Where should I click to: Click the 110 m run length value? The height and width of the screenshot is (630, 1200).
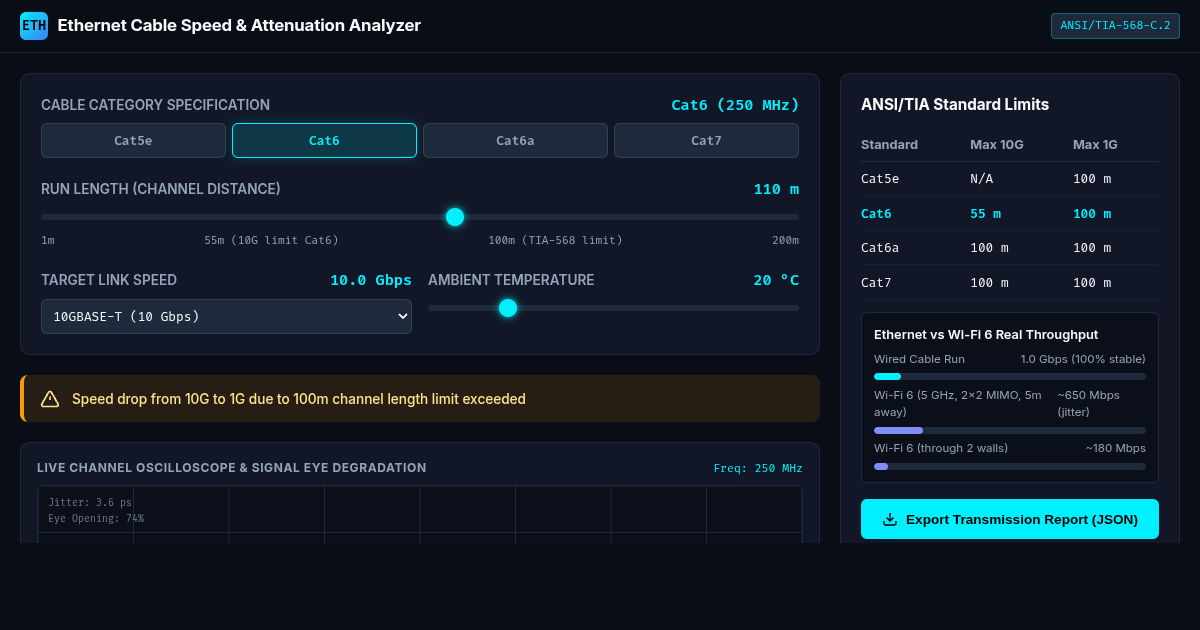(x=776, y=189)
